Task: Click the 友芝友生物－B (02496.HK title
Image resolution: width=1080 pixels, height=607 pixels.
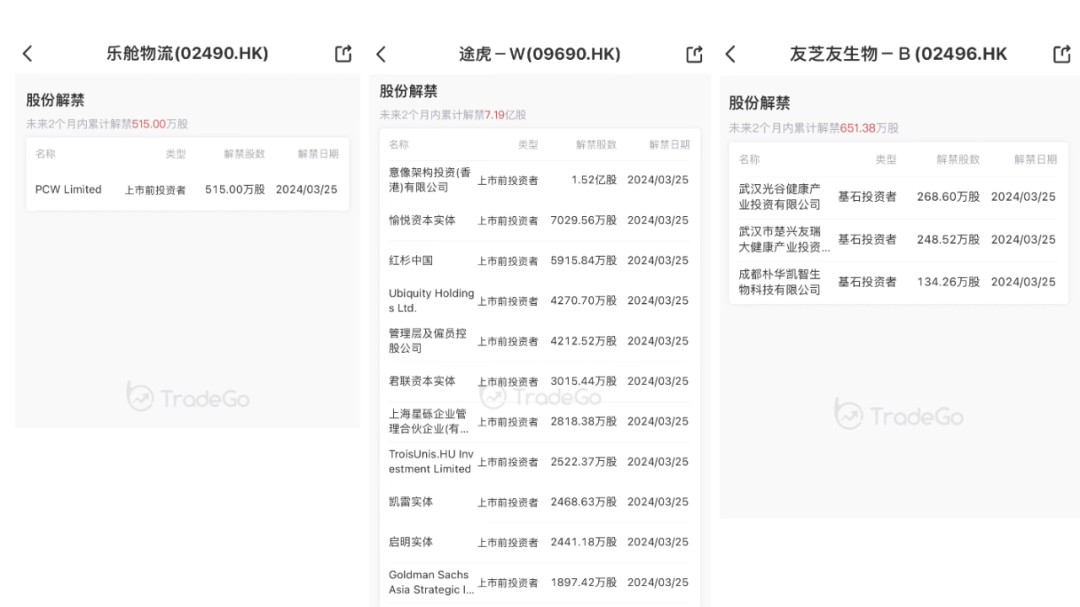Action: 898,54
